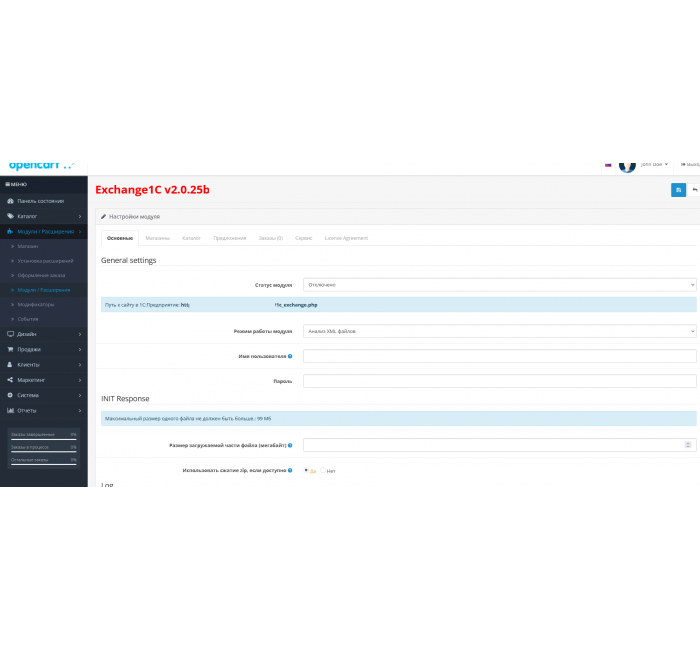Toggle the МЕНЮ hamburger icon
Screen dimensions: 700x650
pos(8,184)
